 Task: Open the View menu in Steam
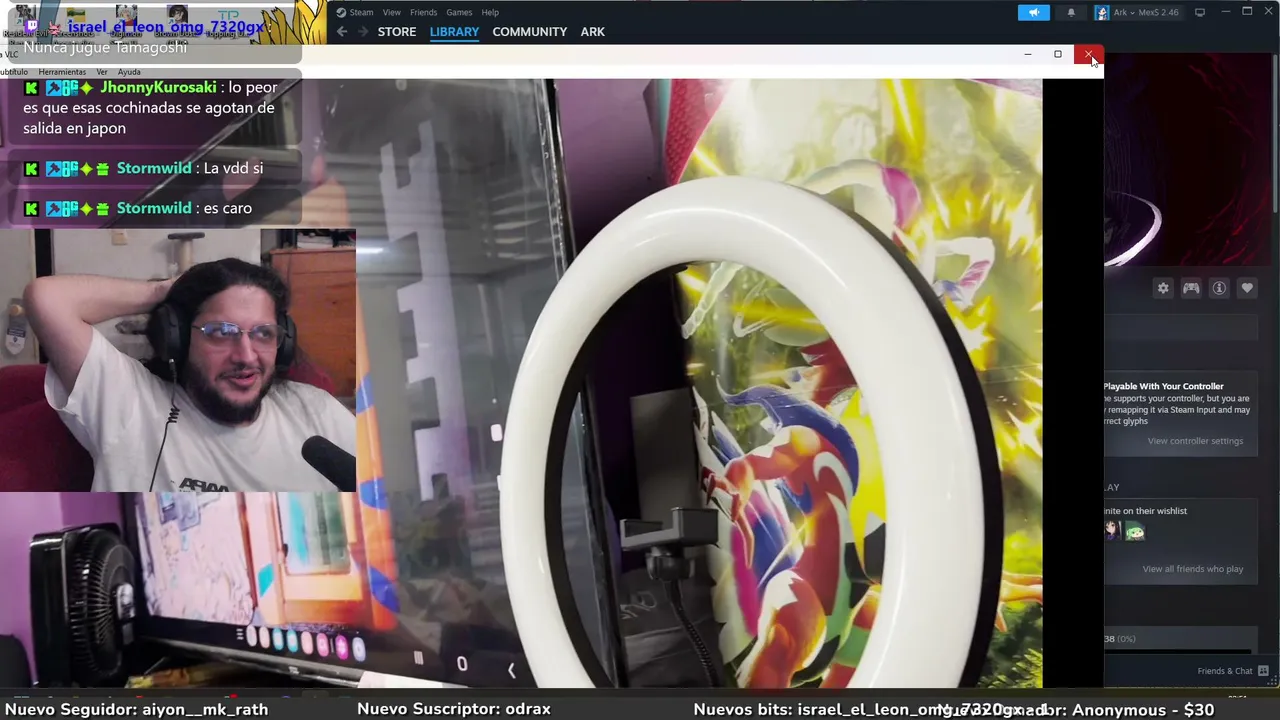pyautogui.click(x=392, y=12)
